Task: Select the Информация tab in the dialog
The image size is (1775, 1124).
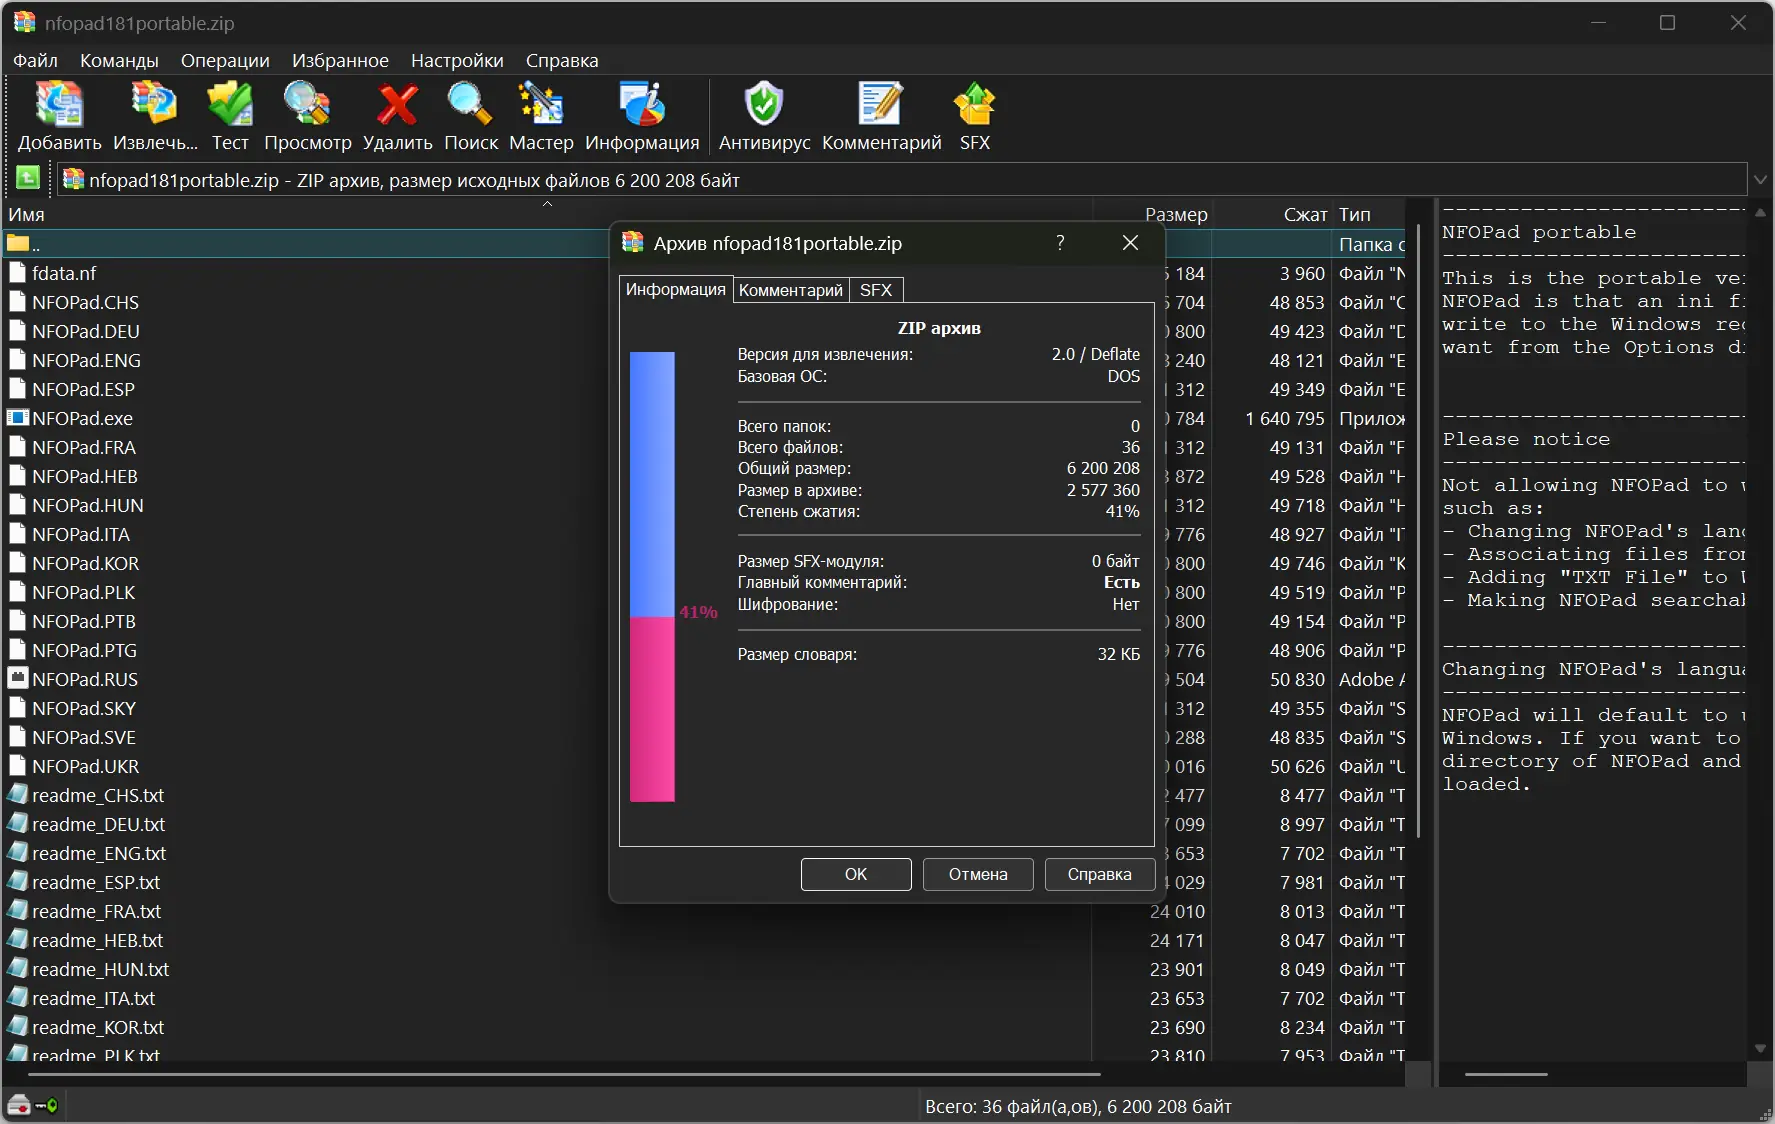Action: coord(676,289)
